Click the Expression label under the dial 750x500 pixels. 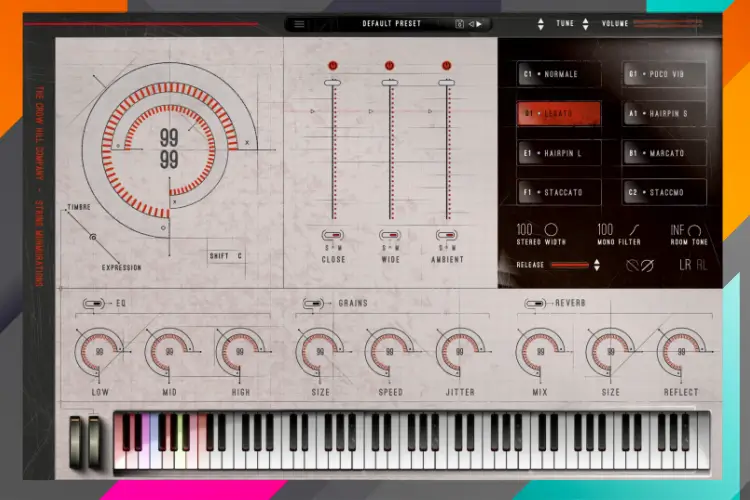tap(121, 267)
